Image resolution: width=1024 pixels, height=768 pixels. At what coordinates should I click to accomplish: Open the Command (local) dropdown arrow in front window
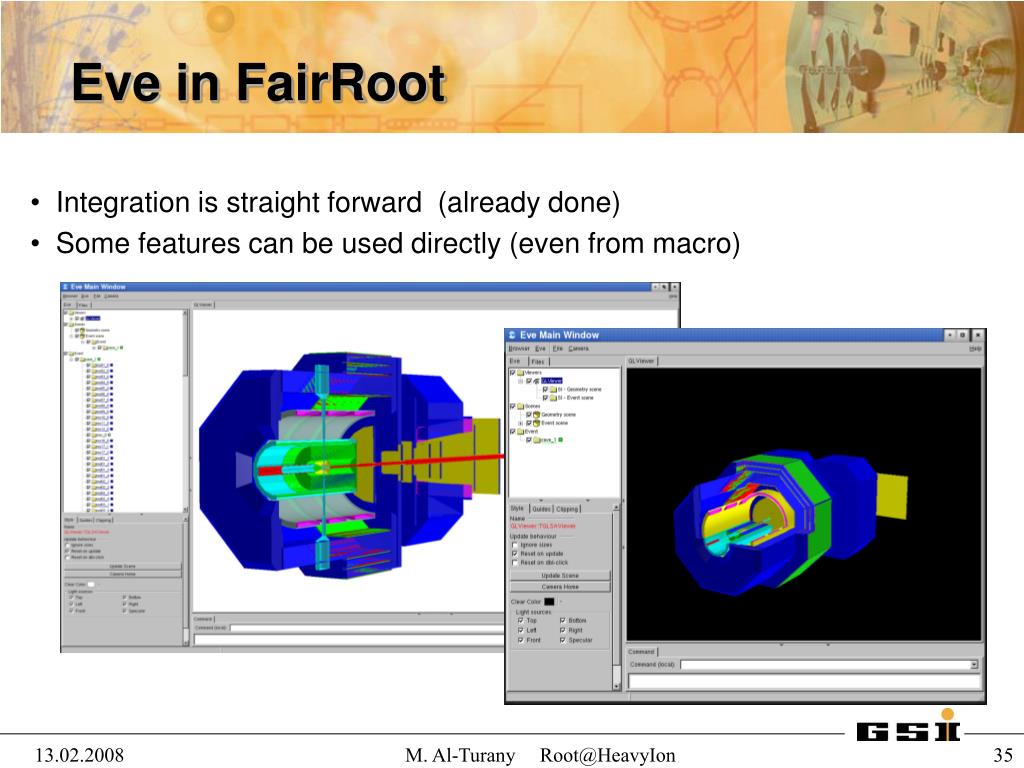pos(974,665)
